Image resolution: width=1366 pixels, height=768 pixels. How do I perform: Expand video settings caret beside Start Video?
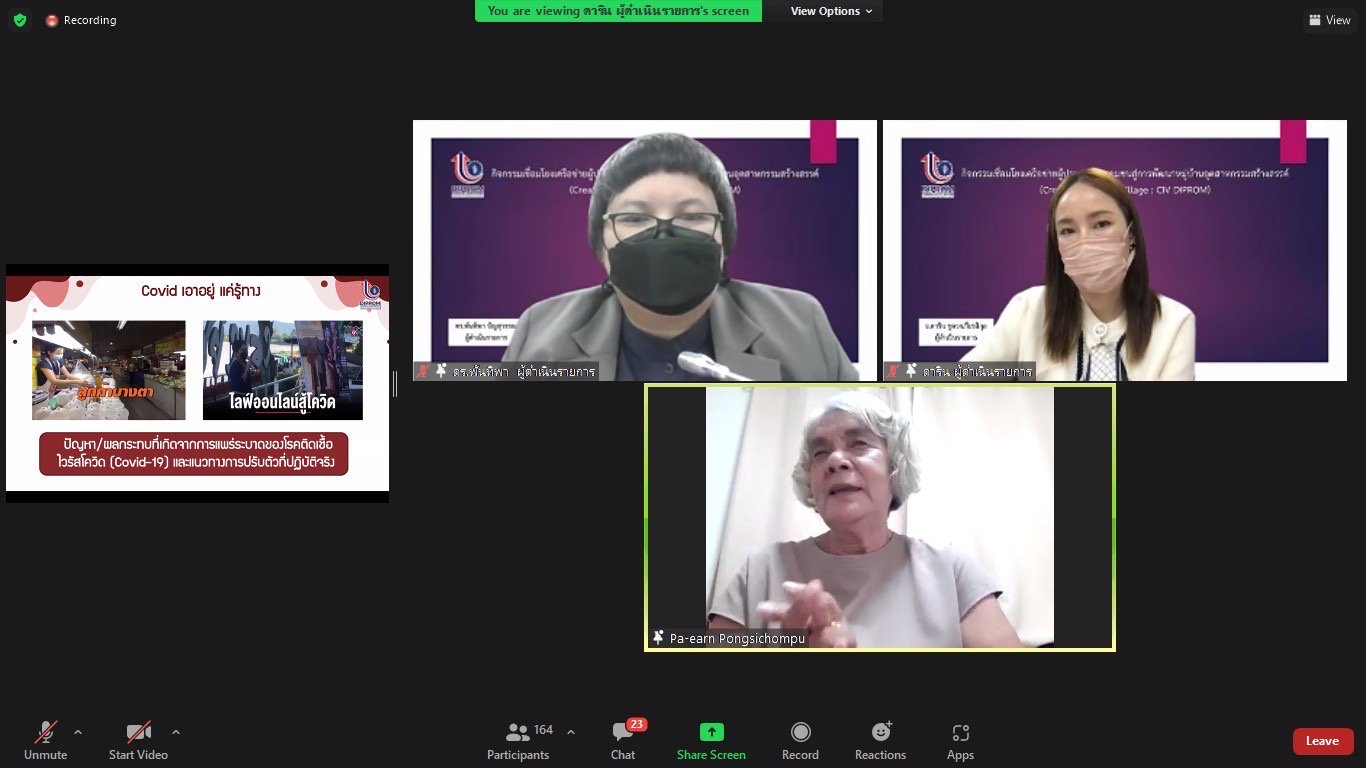pyautogui.click(x=176, y=732)
